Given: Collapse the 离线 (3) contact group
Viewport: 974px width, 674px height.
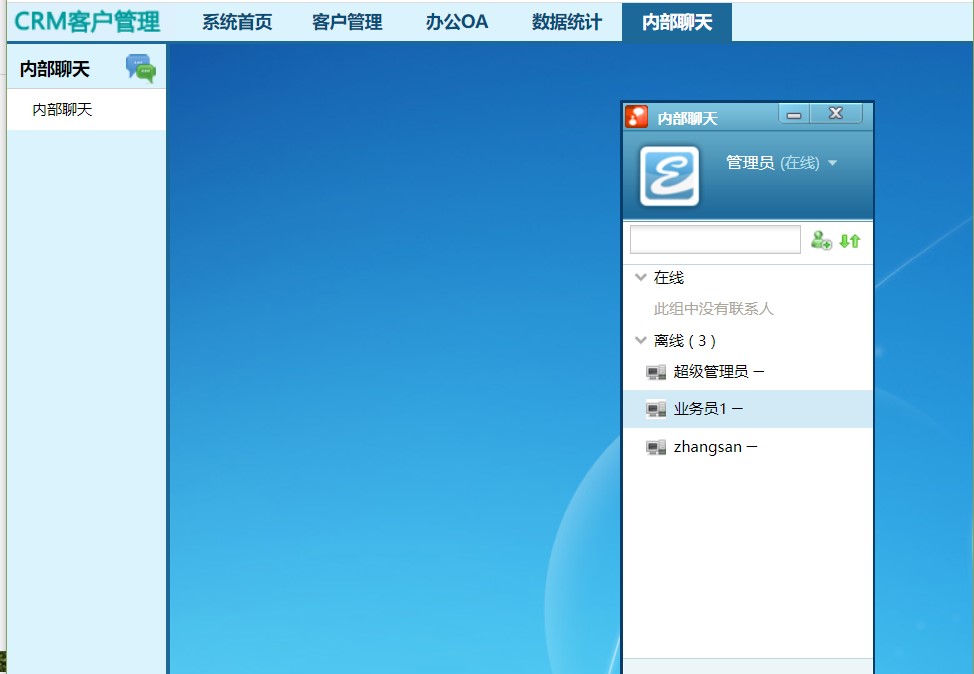Looking at the screenshot, I should [x=641, y=341].
